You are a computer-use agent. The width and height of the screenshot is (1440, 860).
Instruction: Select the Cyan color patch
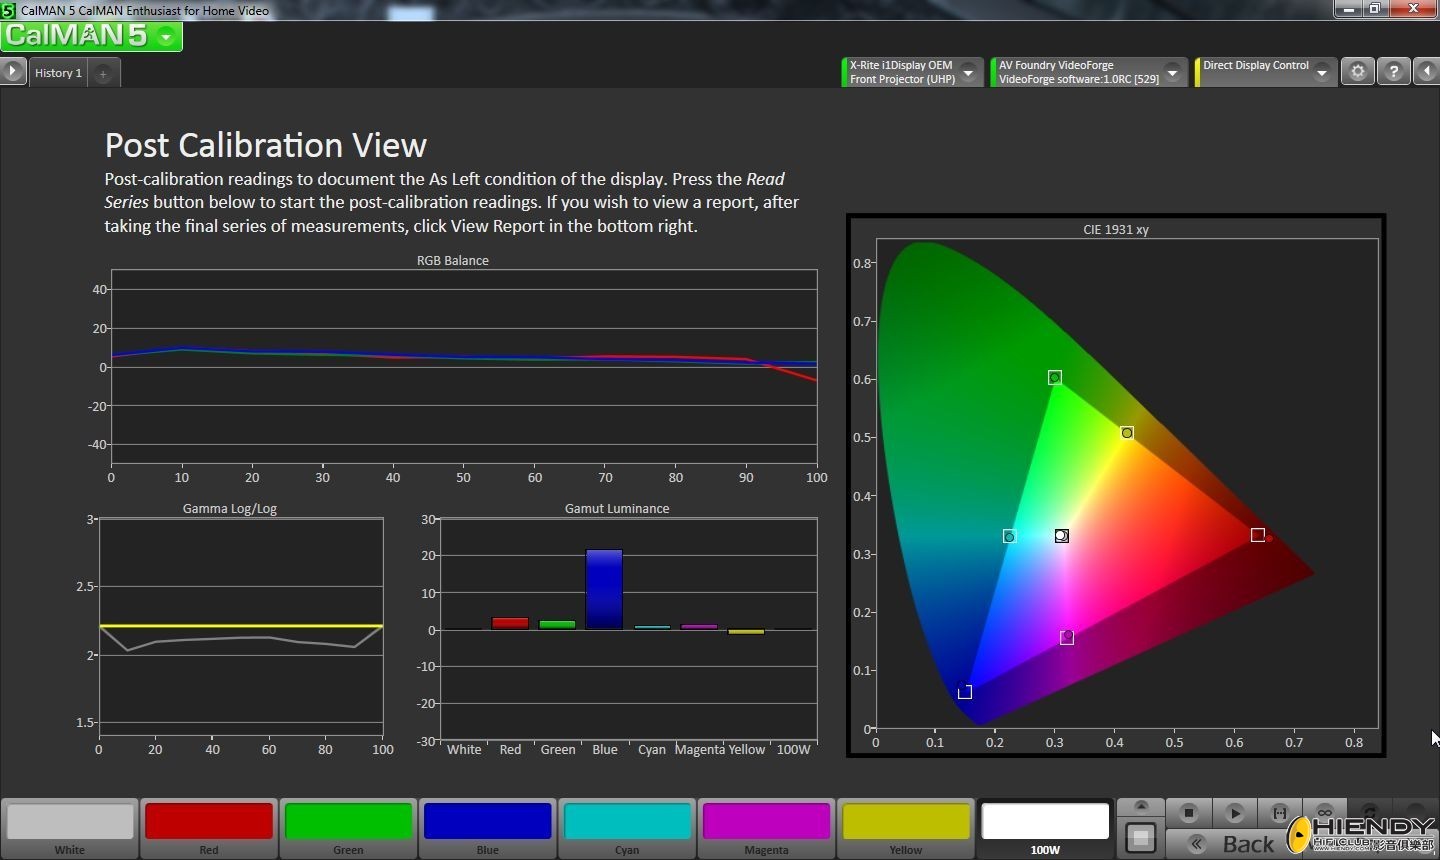pos(627,822)
